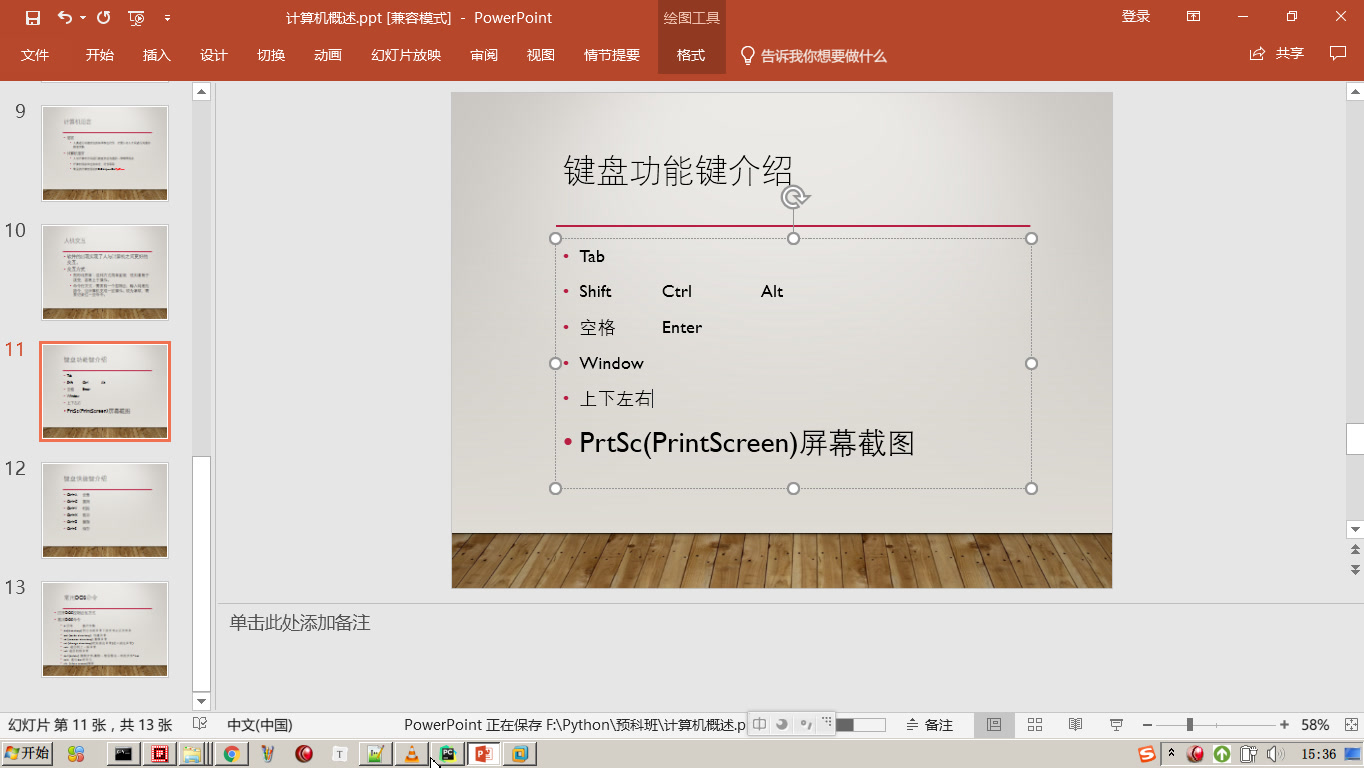The height and width of the screenshot is (768, 1364).
Task: Select Normal view icon in status bar
Action: (x=995, y=724)
